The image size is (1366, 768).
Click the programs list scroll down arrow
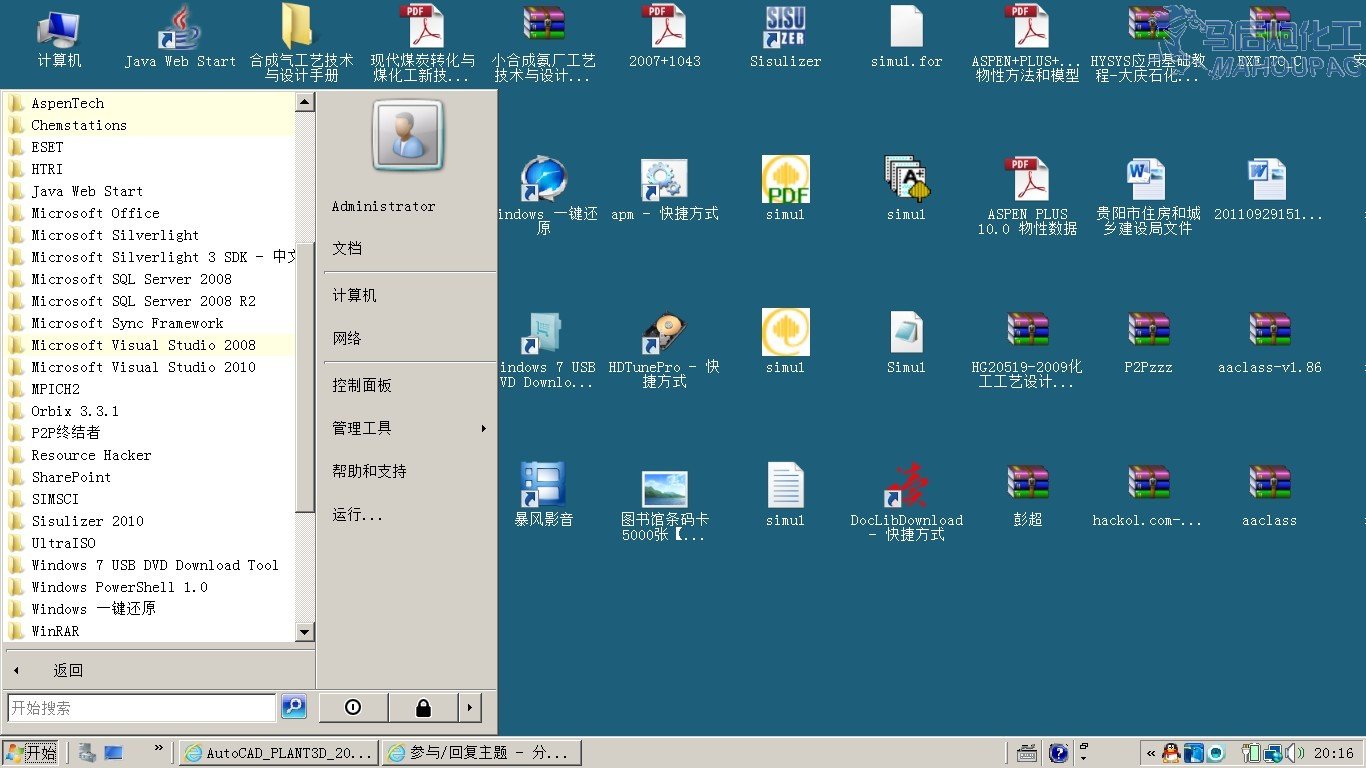305,632
